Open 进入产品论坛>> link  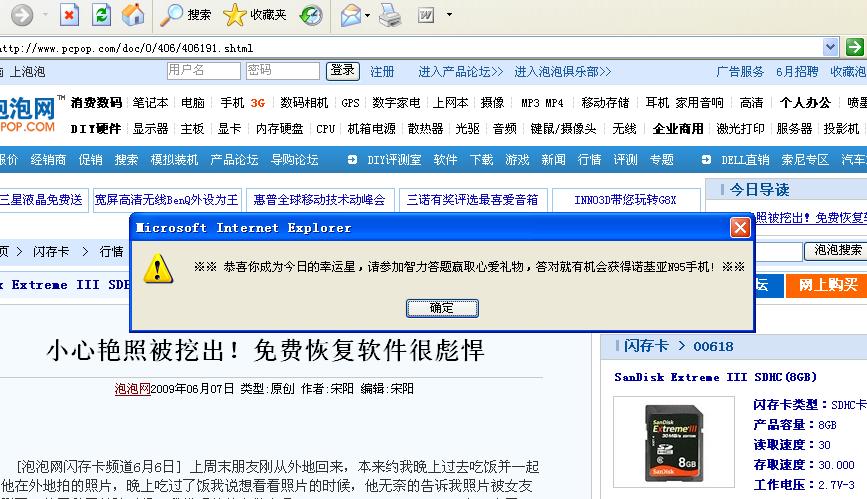tap(461, 72)
